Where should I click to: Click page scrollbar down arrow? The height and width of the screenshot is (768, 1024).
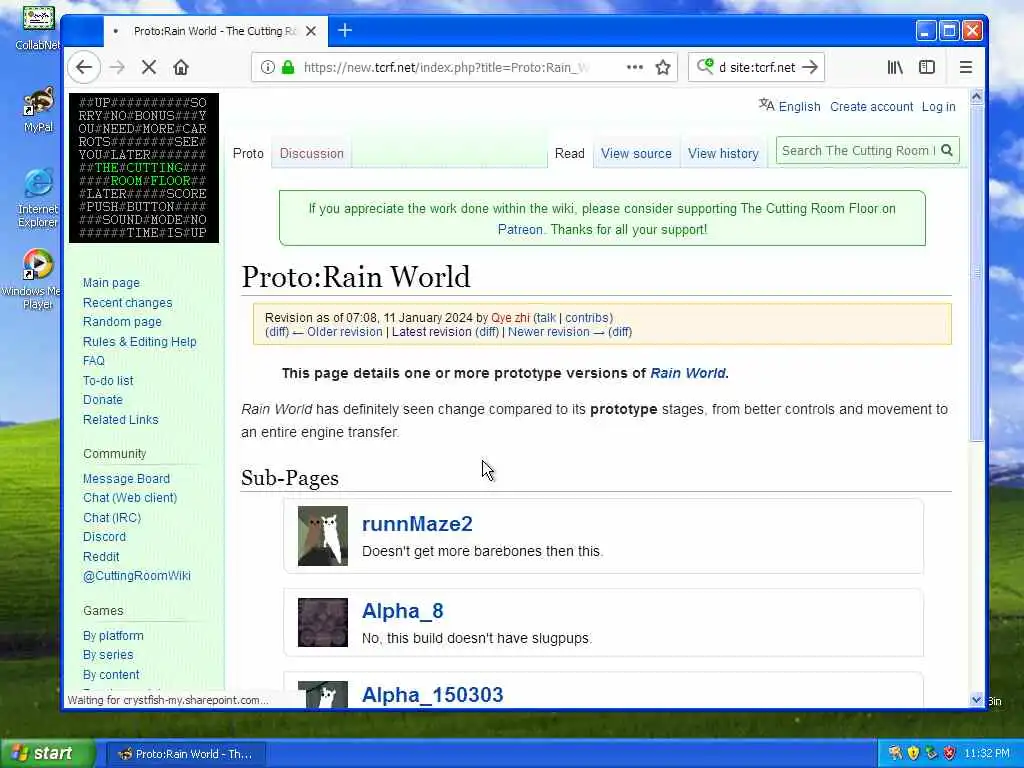coord(976,699)
